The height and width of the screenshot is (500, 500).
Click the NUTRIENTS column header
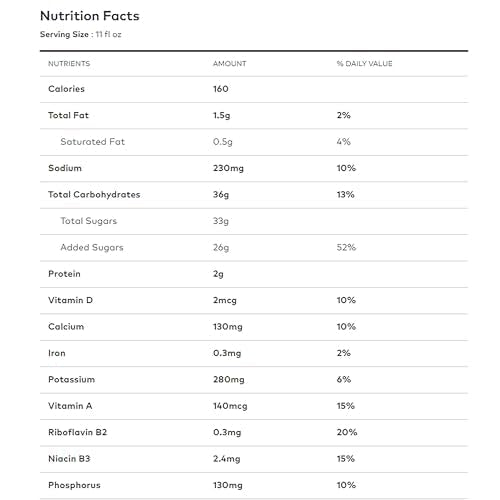(69, 64)
